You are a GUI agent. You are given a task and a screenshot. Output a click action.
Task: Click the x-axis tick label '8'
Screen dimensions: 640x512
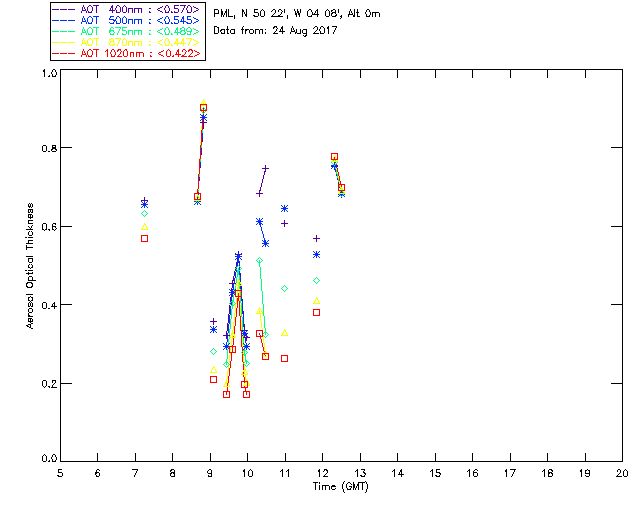[x=173, y=473]
